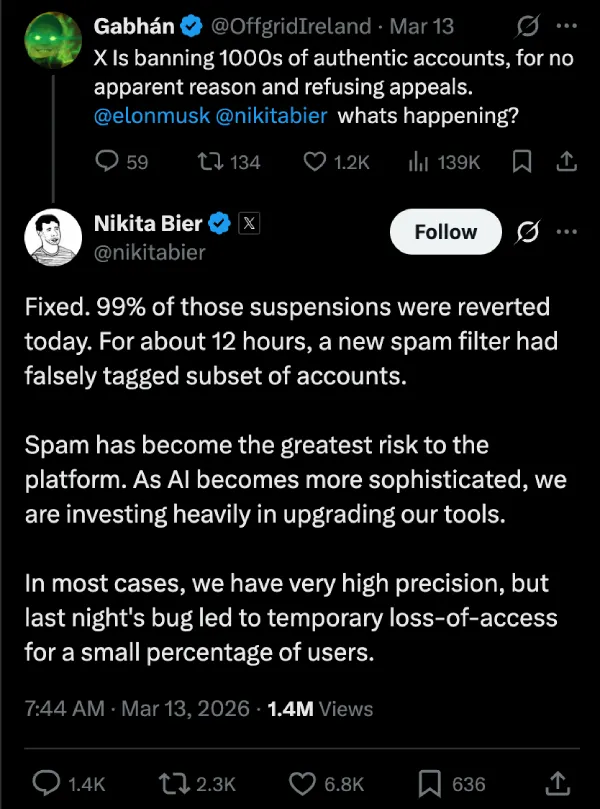Like Gabhán's post with 1.2K likes

(x=315, y=161)
